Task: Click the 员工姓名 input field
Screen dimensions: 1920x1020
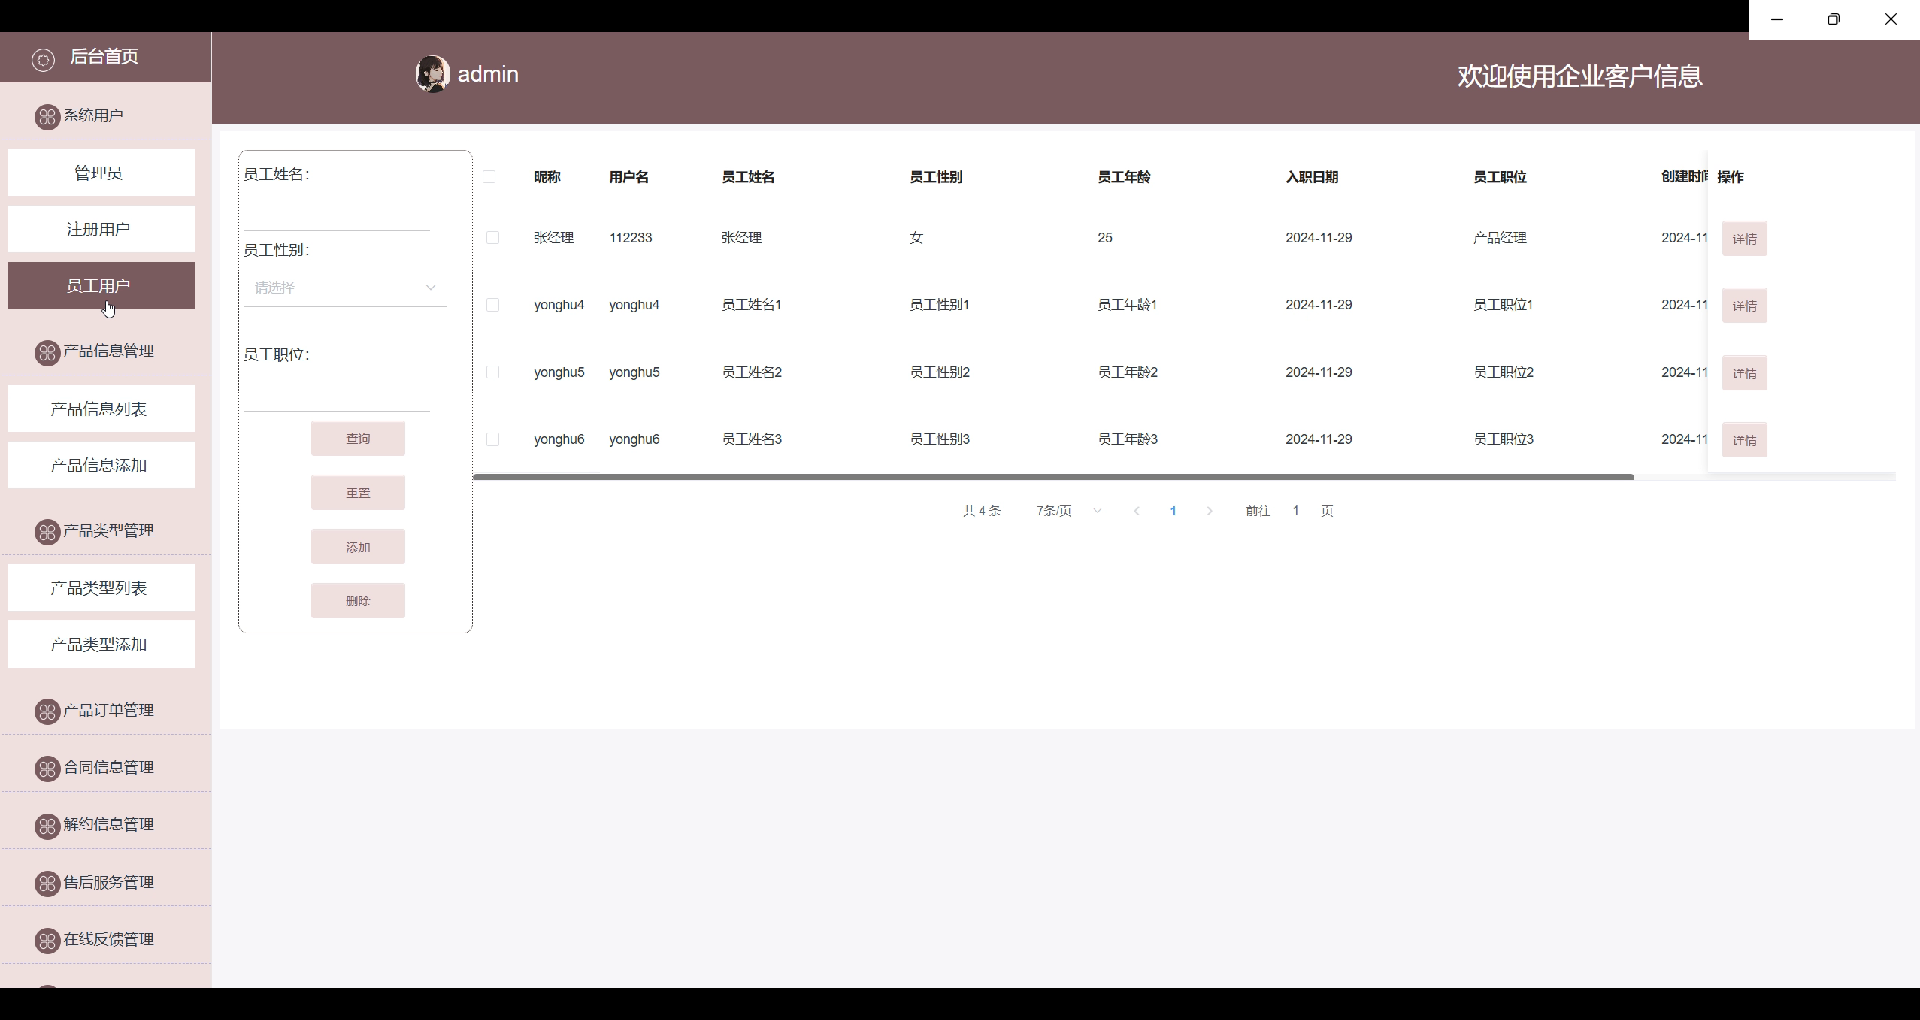Action: tap(337, 212)
